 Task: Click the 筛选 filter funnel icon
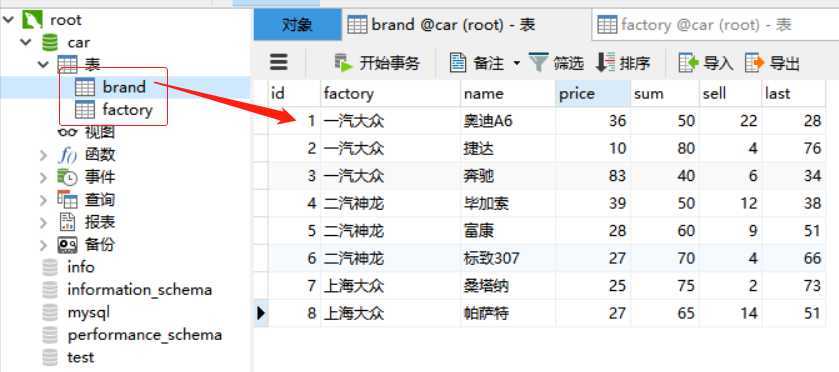[539, 63]
